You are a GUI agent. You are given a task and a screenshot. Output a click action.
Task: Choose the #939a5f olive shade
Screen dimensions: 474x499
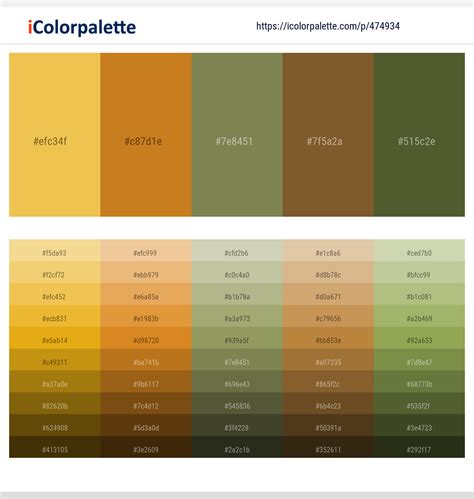237,338
